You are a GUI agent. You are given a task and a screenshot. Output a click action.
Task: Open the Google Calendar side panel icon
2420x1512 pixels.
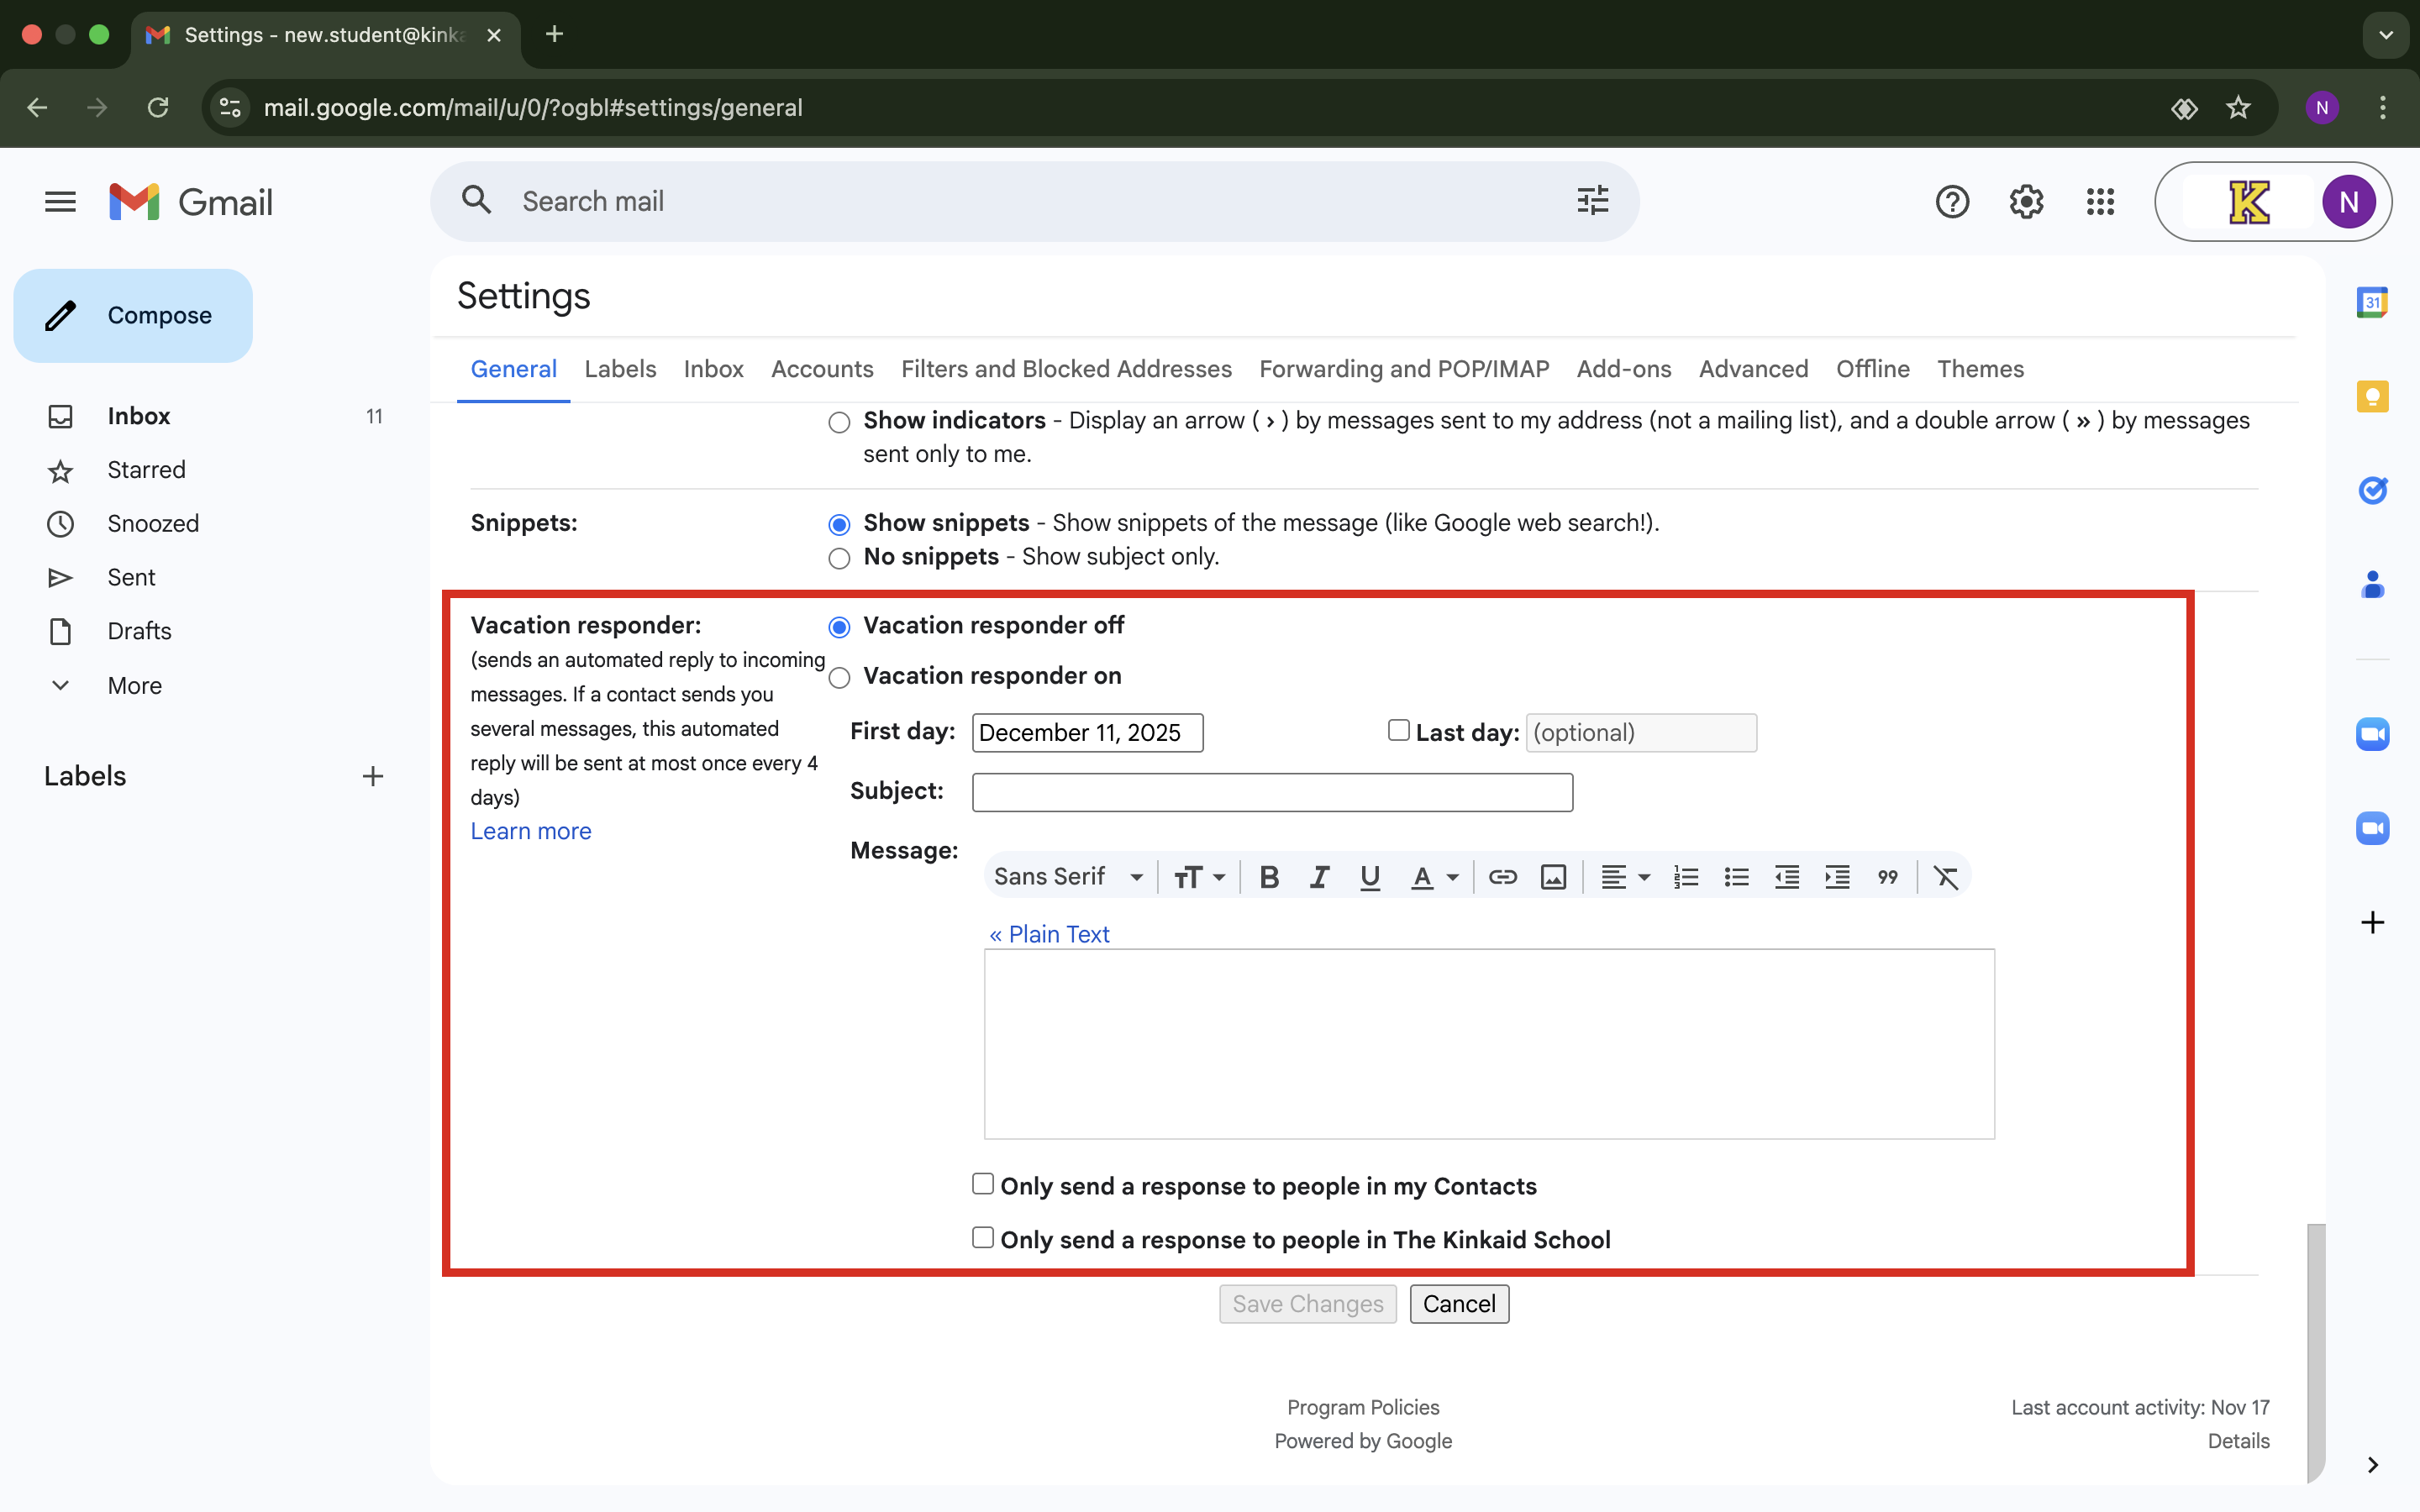point(2372,302)
